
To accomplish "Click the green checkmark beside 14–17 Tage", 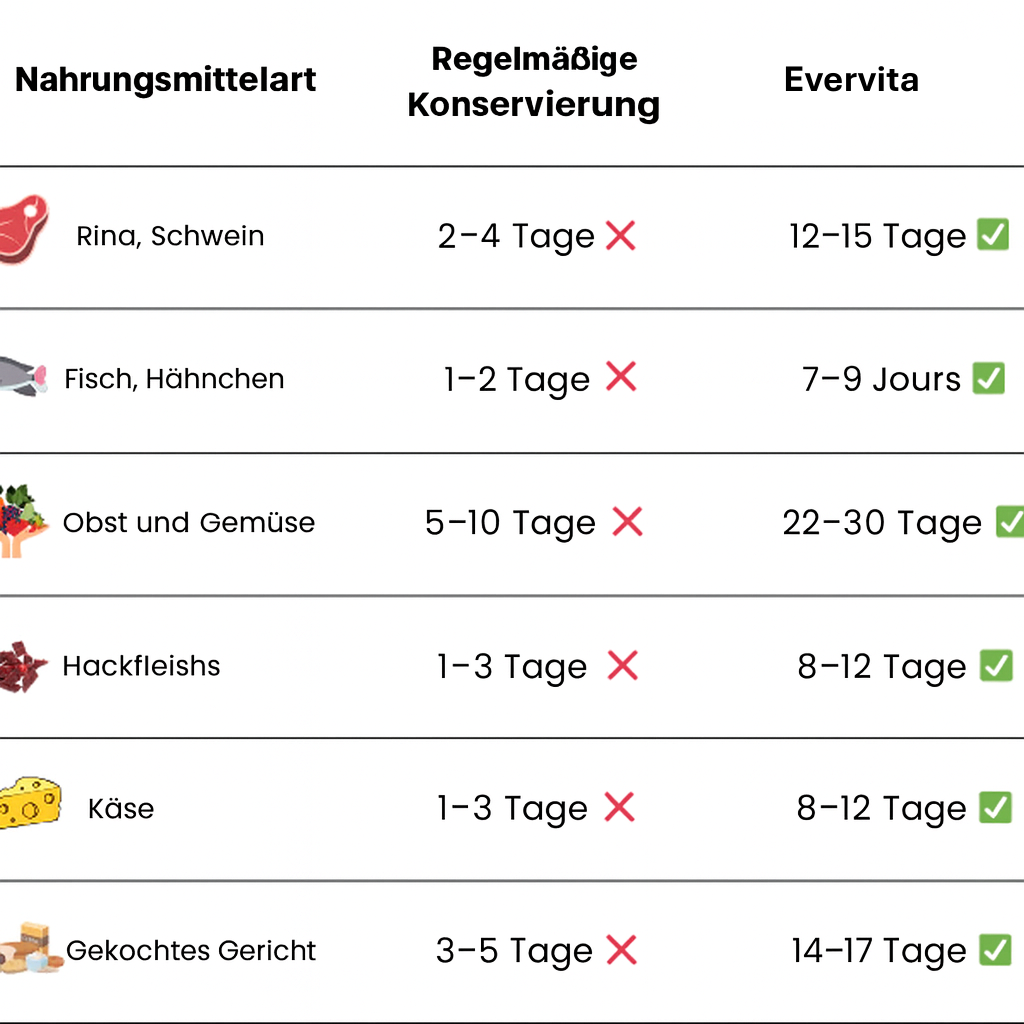I will coord(995,950).
